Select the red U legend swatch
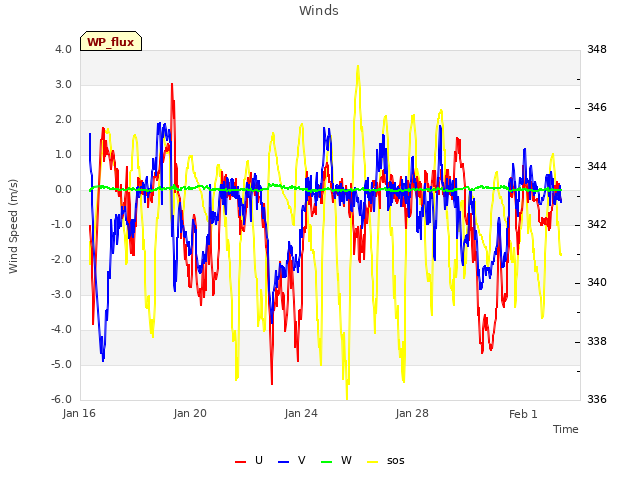This screenshot has height=480, width=640. pos(240,461)
